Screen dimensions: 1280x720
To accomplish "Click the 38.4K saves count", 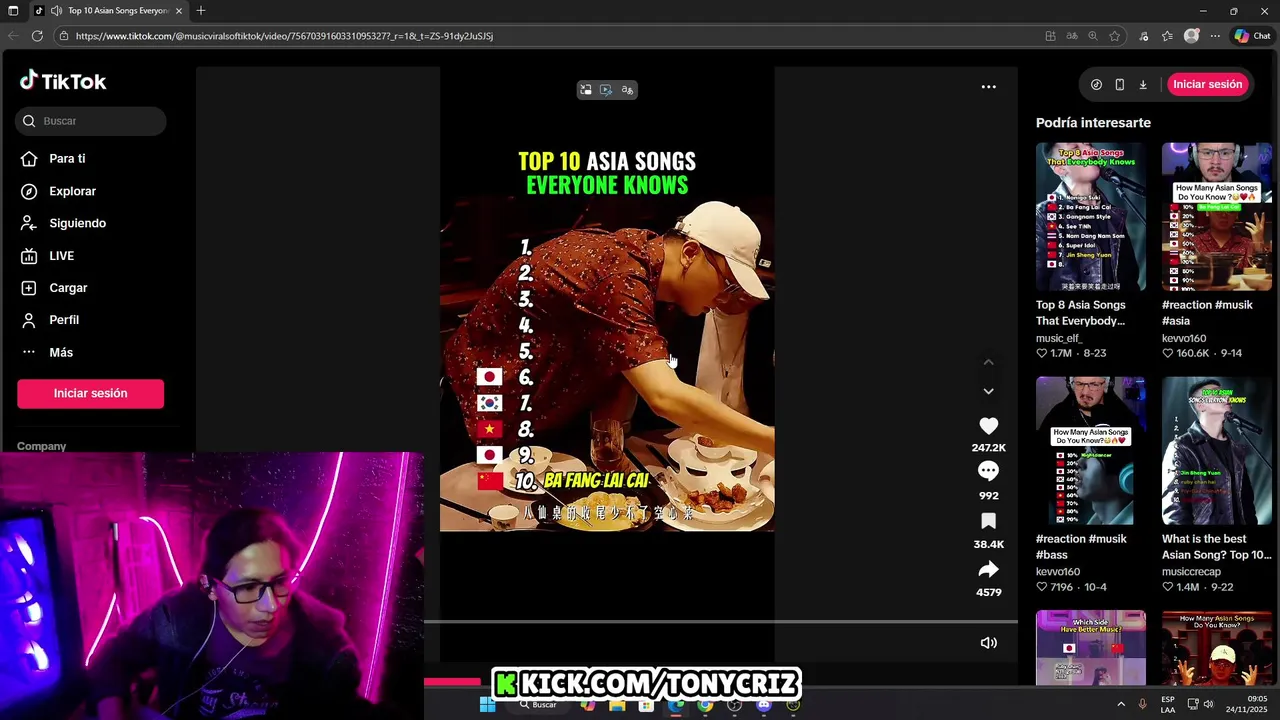I will pyautogui.click(x=988, y=545).
